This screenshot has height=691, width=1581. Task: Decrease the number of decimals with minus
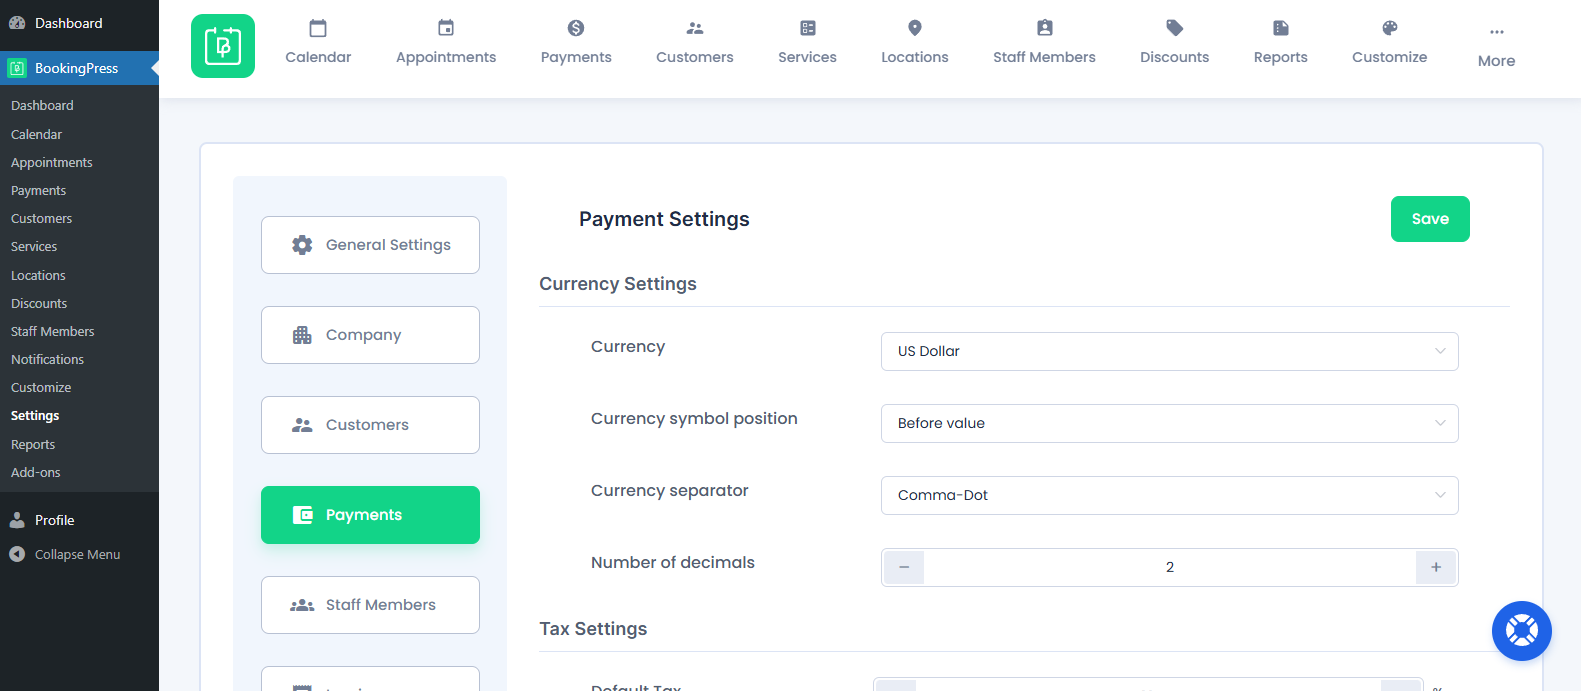coord(904,567)
